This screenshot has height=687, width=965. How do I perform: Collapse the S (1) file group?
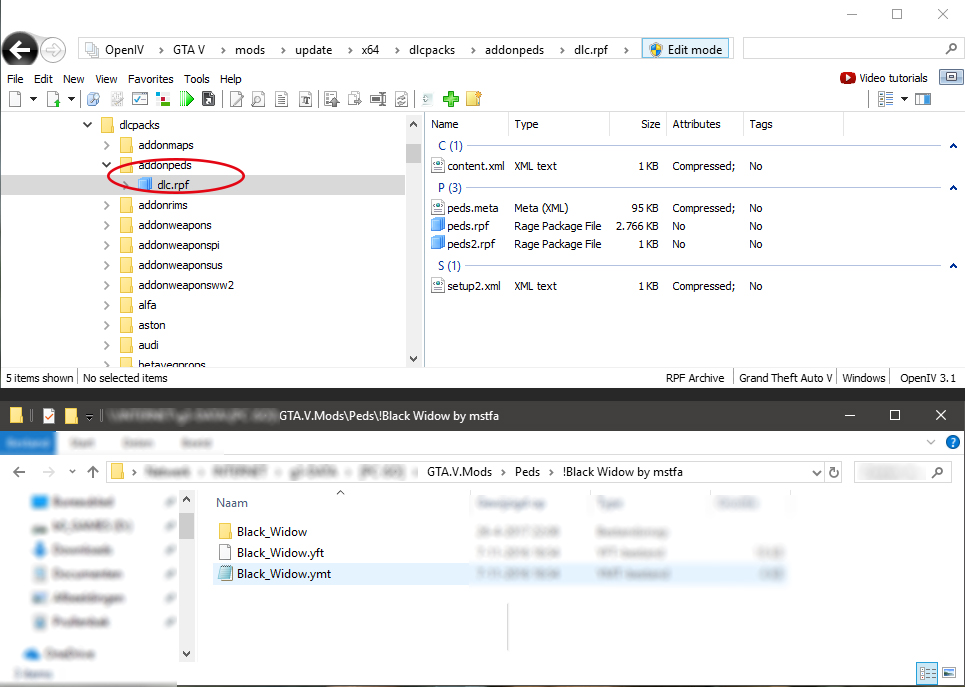953,266
